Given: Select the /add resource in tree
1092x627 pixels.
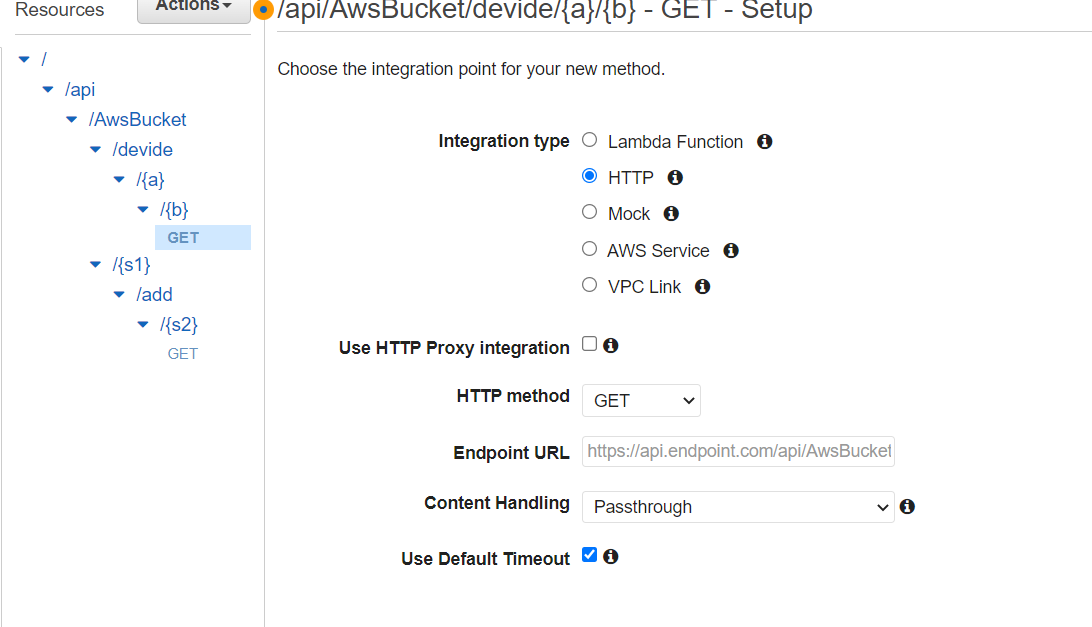Looking at the screenshot, I should (x=155, y=295).
